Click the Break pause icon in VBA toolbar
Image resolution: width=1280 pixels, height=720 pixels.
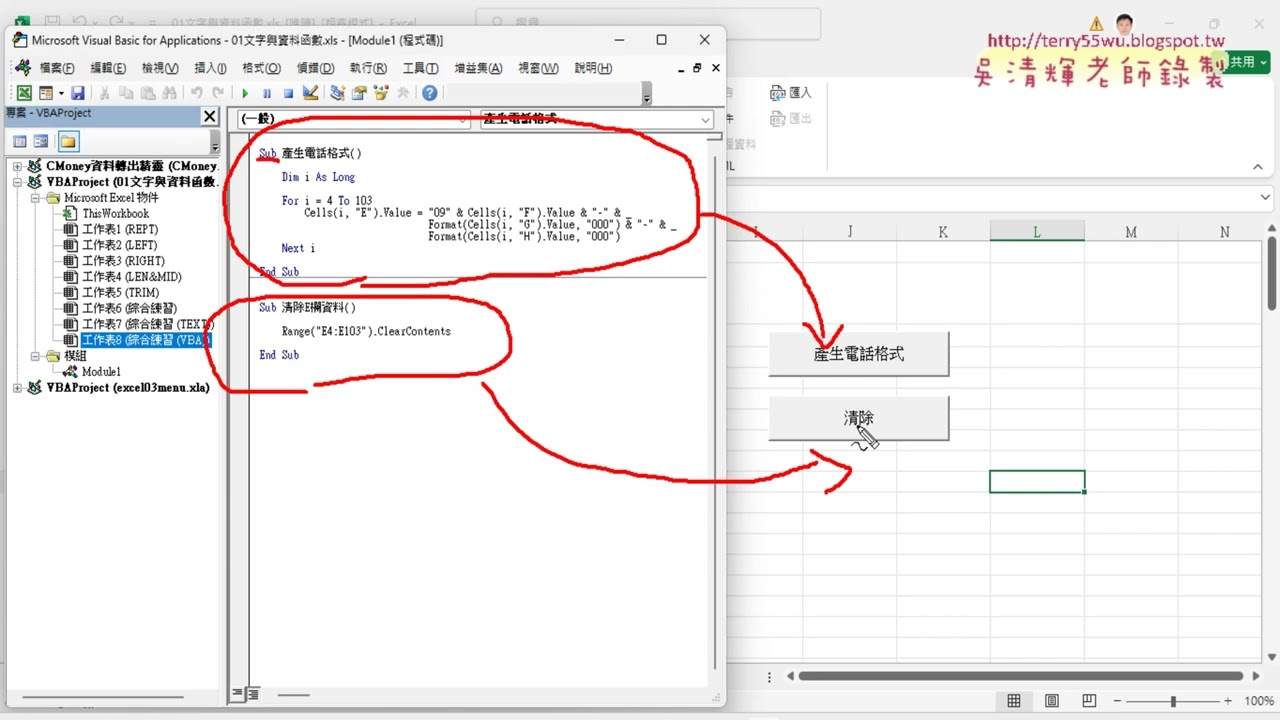click(267, 93)
